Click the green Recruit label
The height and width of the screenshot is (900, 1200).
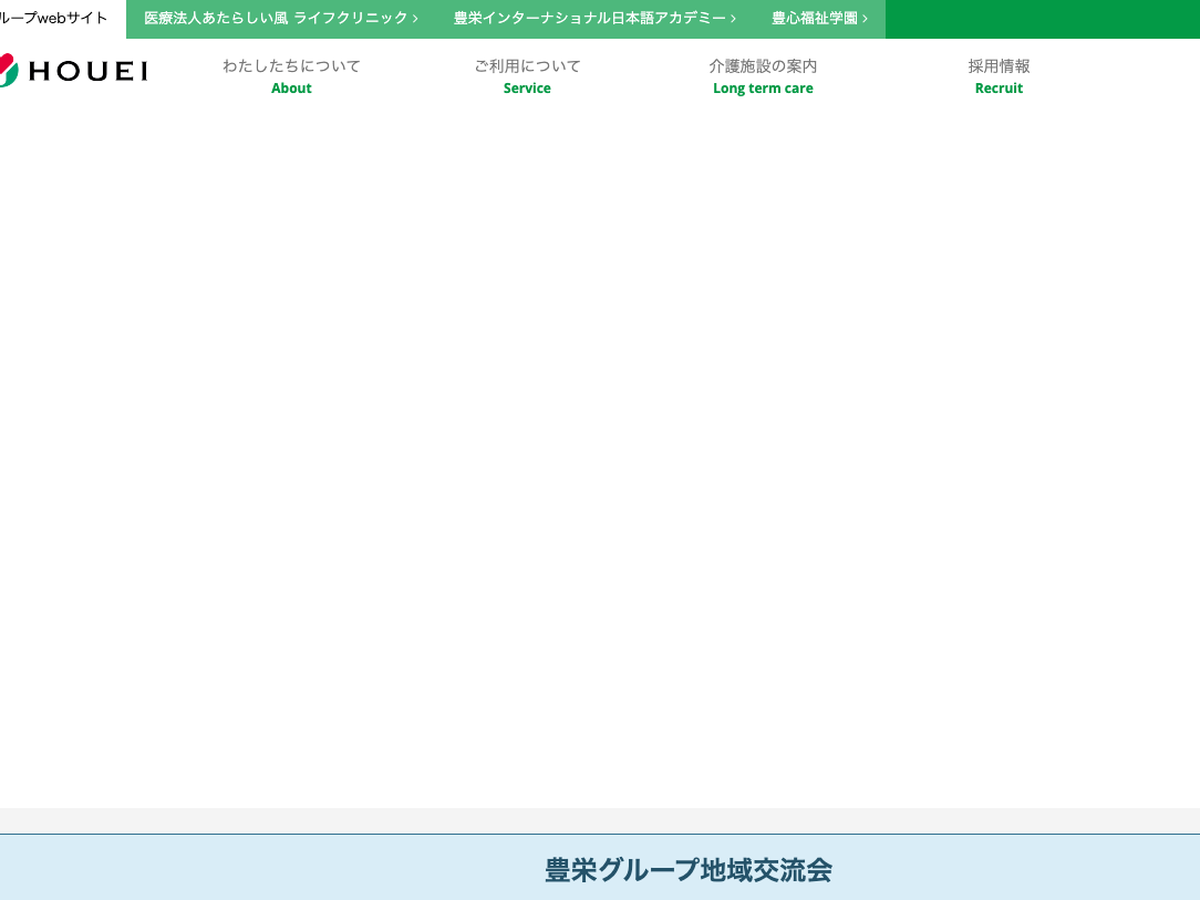[x=999, y=88]
